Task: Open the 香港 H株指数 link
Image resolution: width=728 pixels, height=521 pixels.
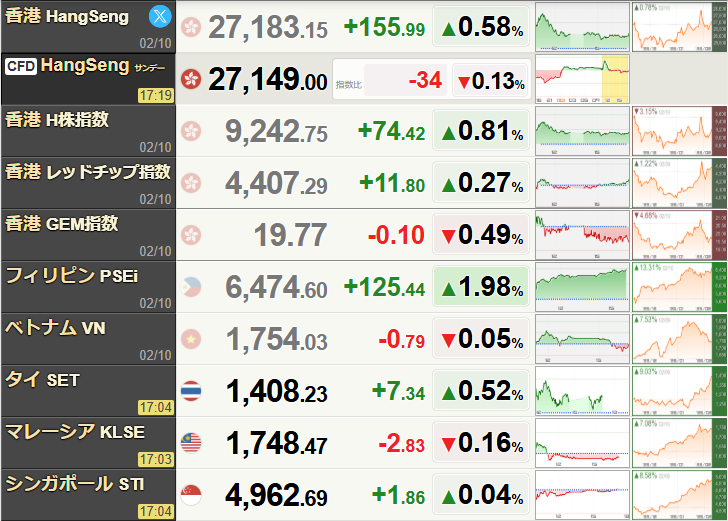Action: (x=57, y=120)
